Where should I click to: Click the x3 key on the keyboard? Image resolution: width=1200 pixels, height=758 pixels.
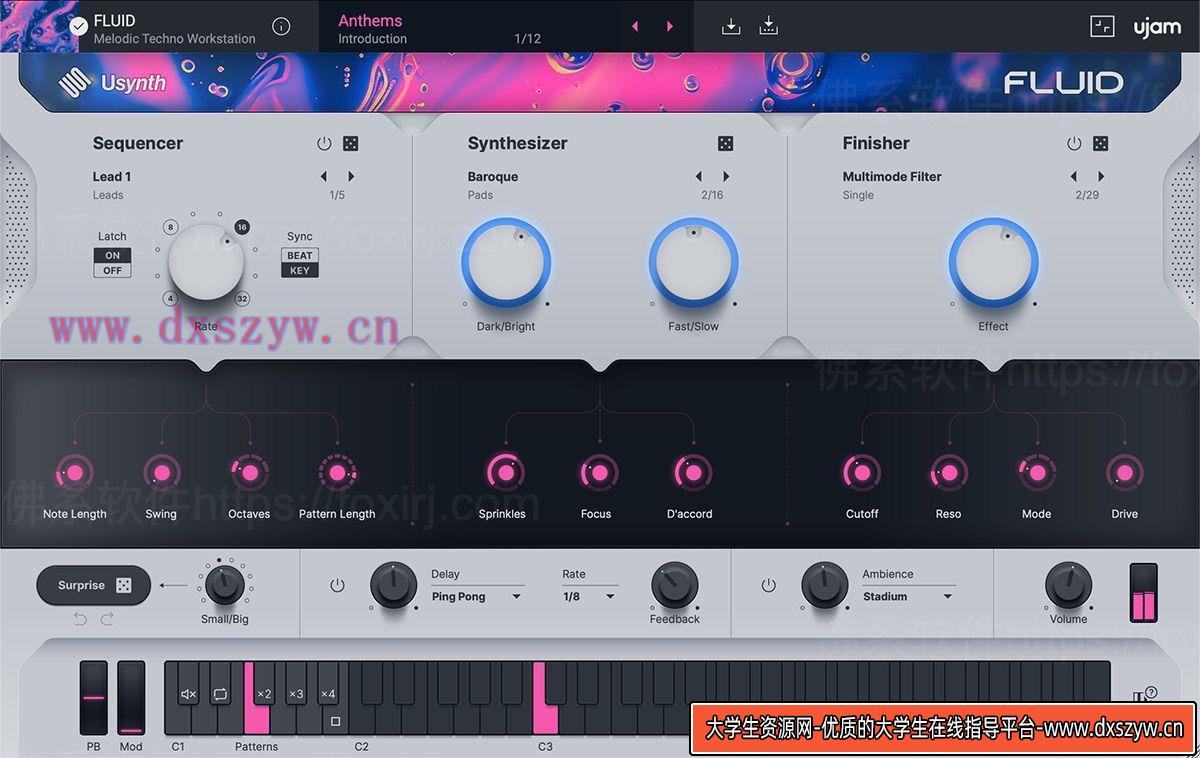296,693
